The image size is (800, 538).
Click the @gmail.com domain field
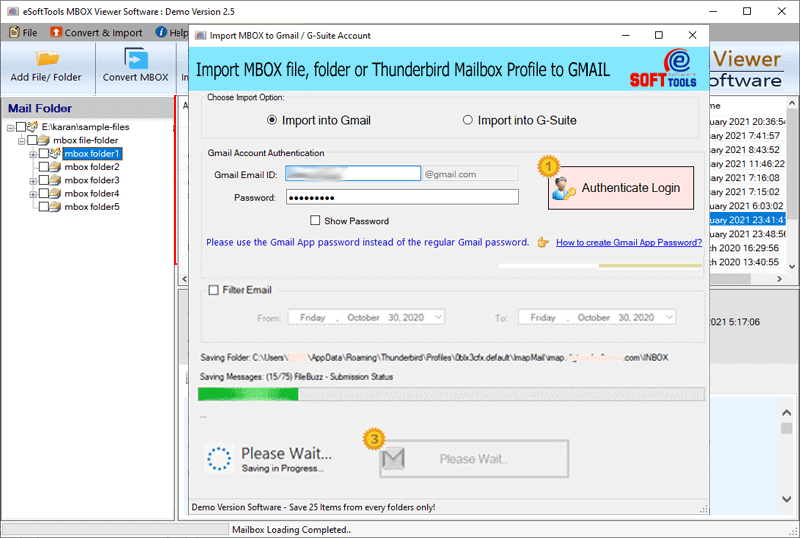click(470, 174)
